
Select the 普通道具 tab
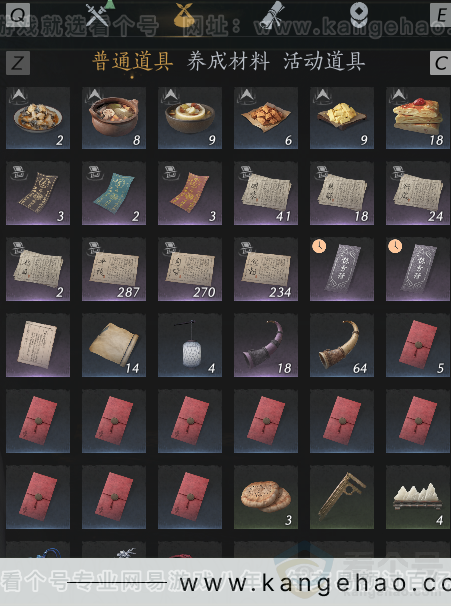[x=132, y=62]
